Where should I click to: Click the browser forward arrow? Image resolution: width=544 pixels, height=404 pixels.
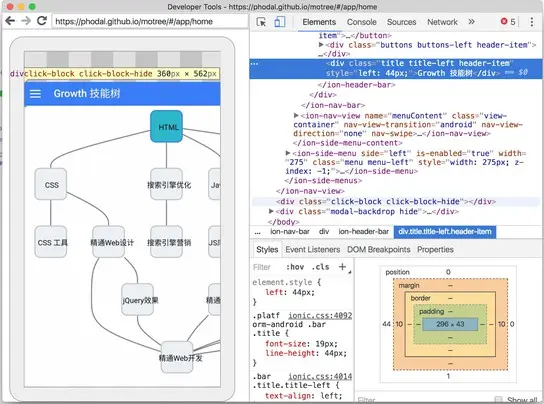click(x=26, y=21)
